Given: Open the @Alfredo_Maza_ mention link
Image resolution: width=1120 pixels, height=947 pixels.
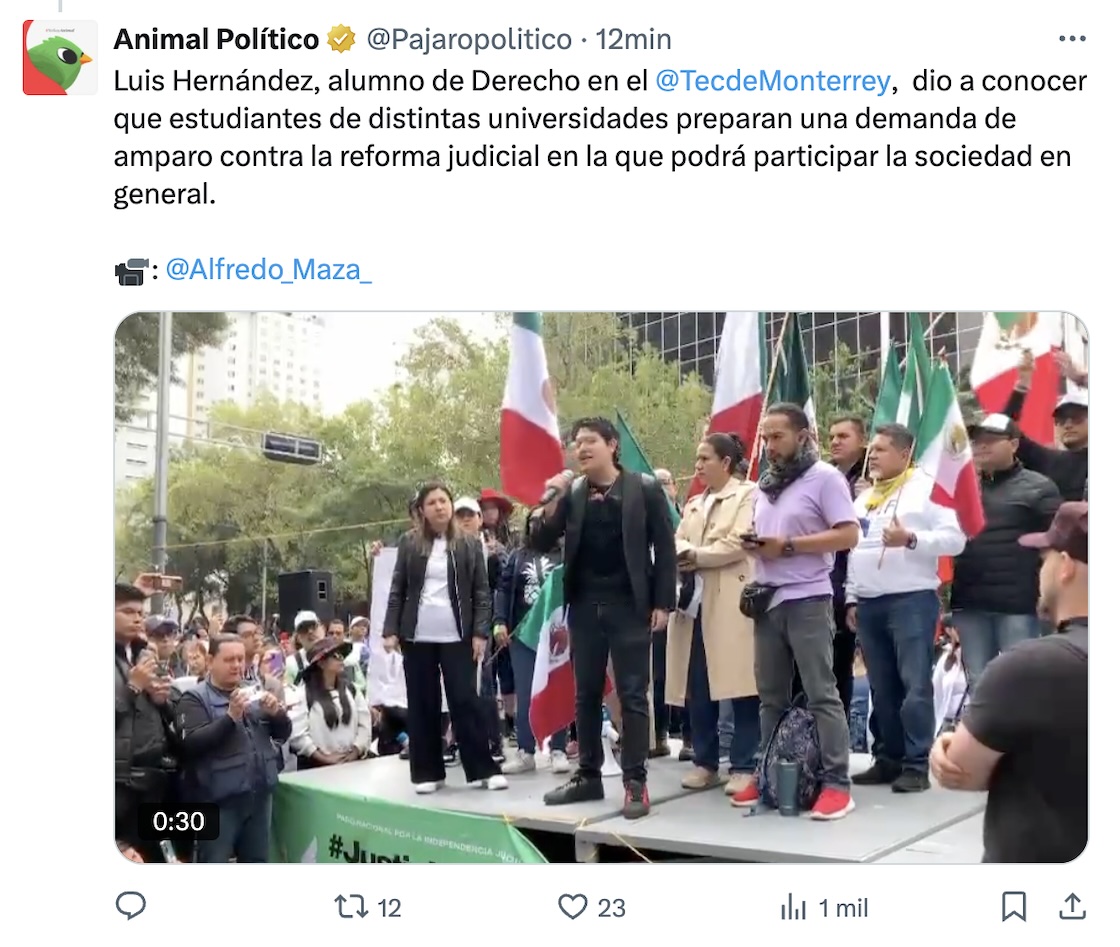Looking at the screenshot, I should point(269,270).
